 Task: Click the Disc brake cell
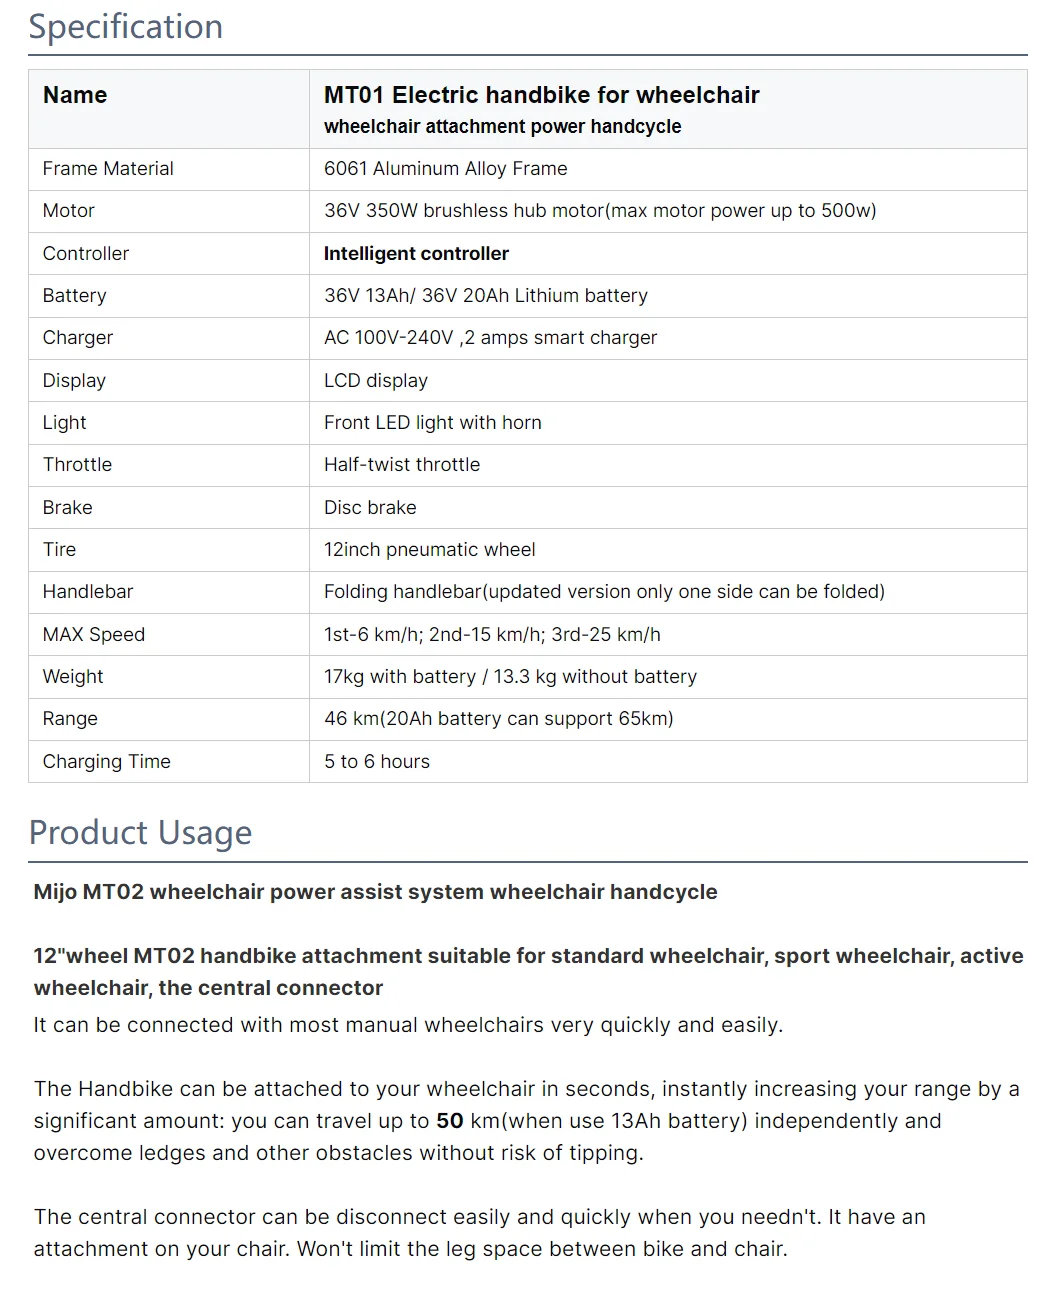pos(370,508)
